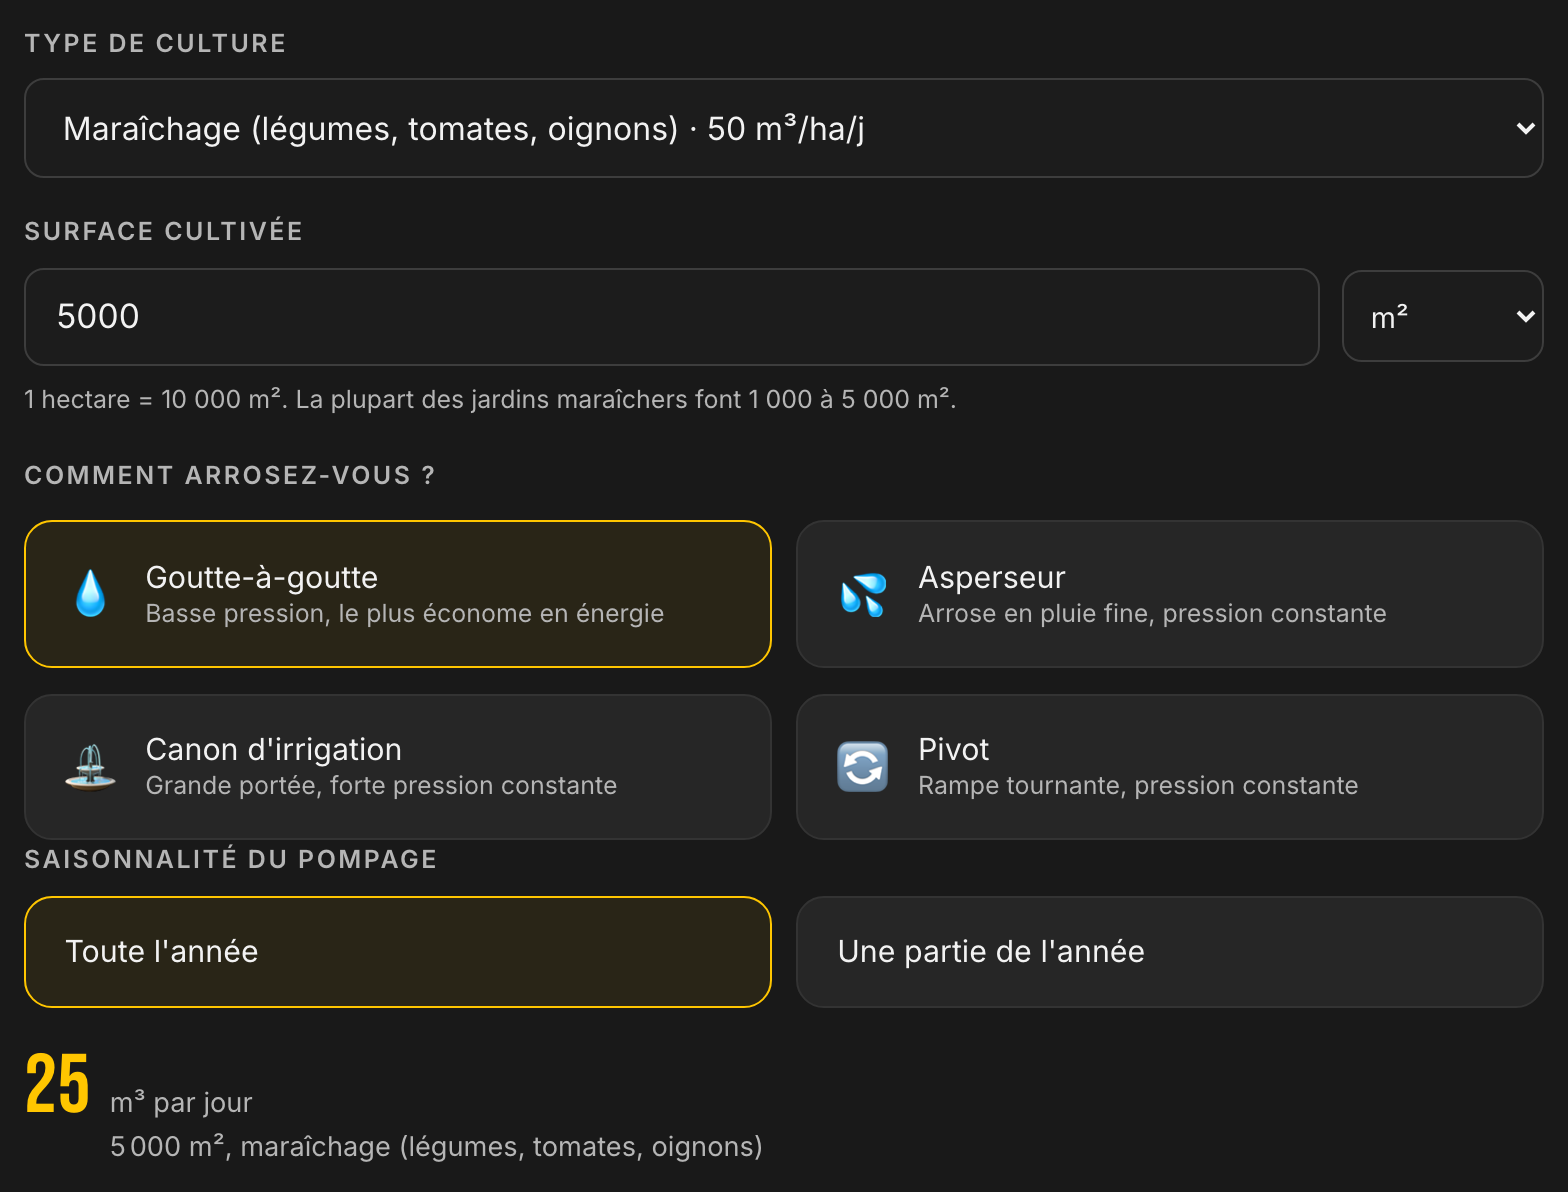
Task: Select Toute l'année pumping season
Action: tap(398, 952)
